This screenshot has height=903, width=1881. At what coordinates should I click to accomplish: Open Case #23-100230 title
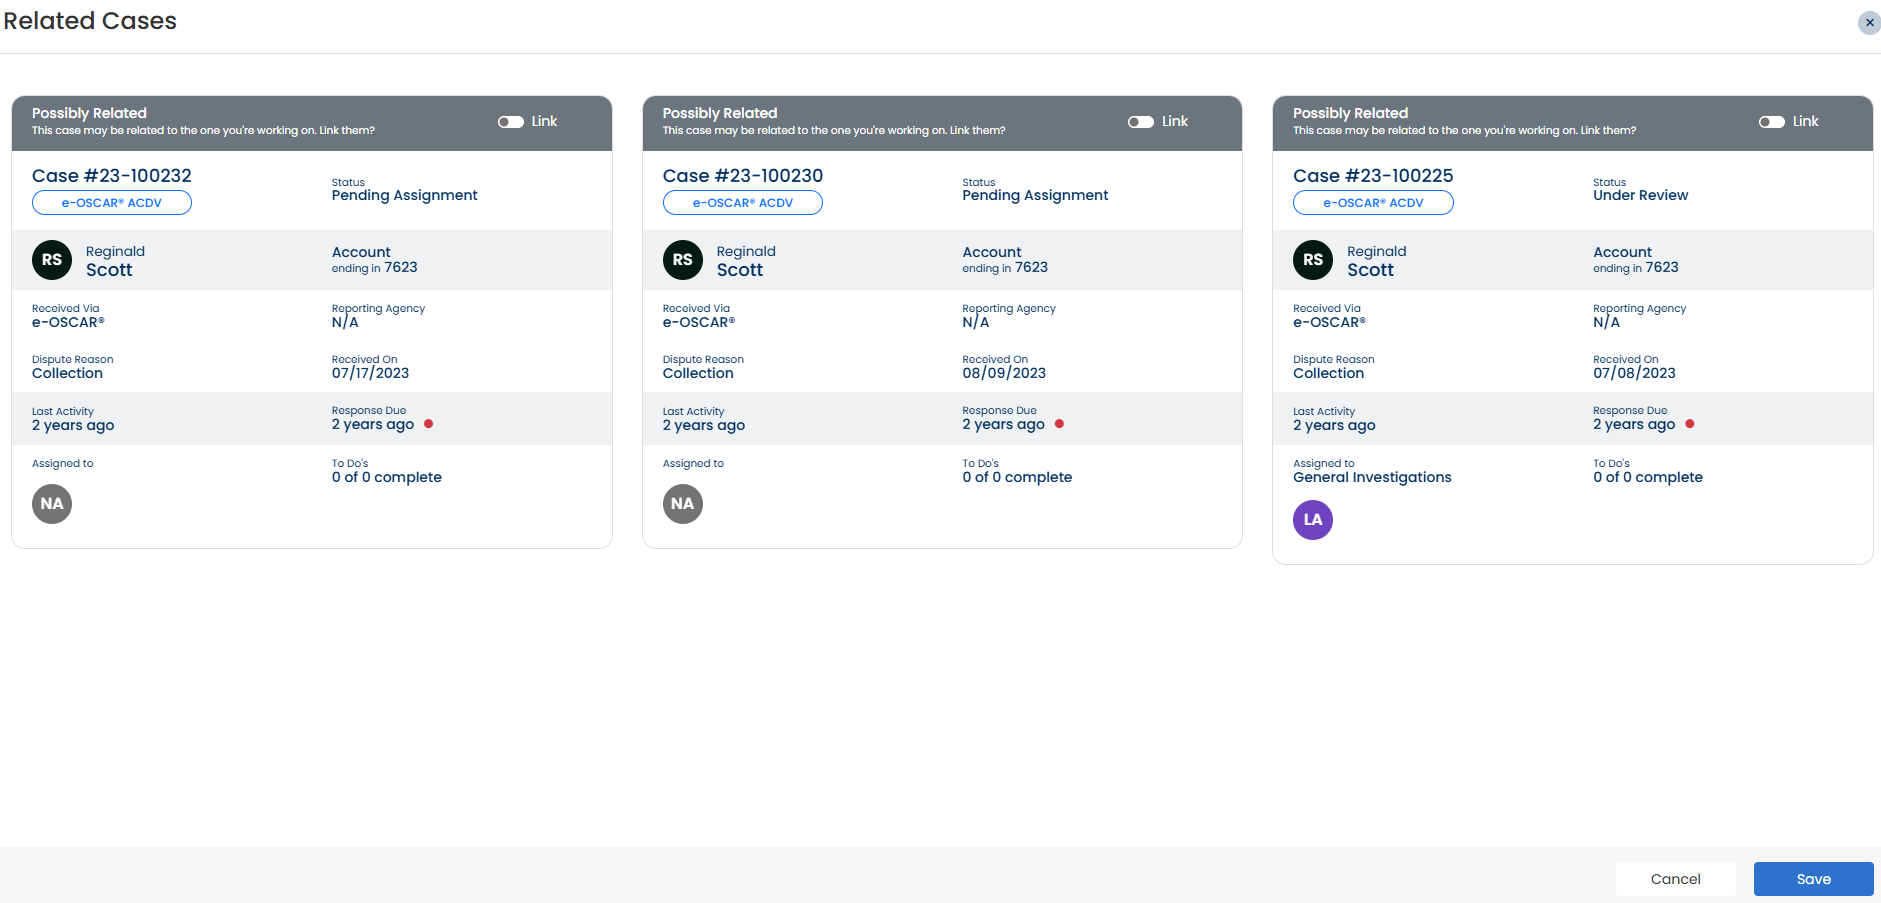pos(743,176)
